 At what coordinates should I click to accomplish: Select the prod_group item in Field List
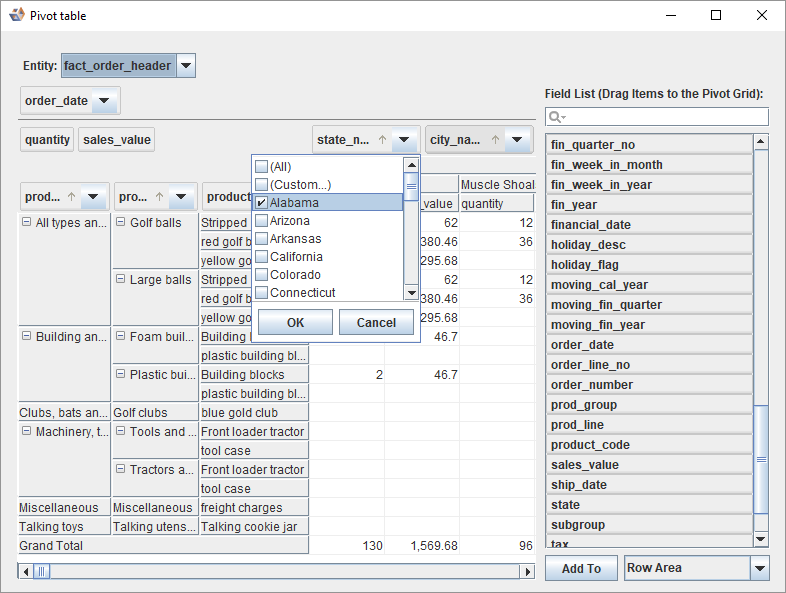(649, 405)
